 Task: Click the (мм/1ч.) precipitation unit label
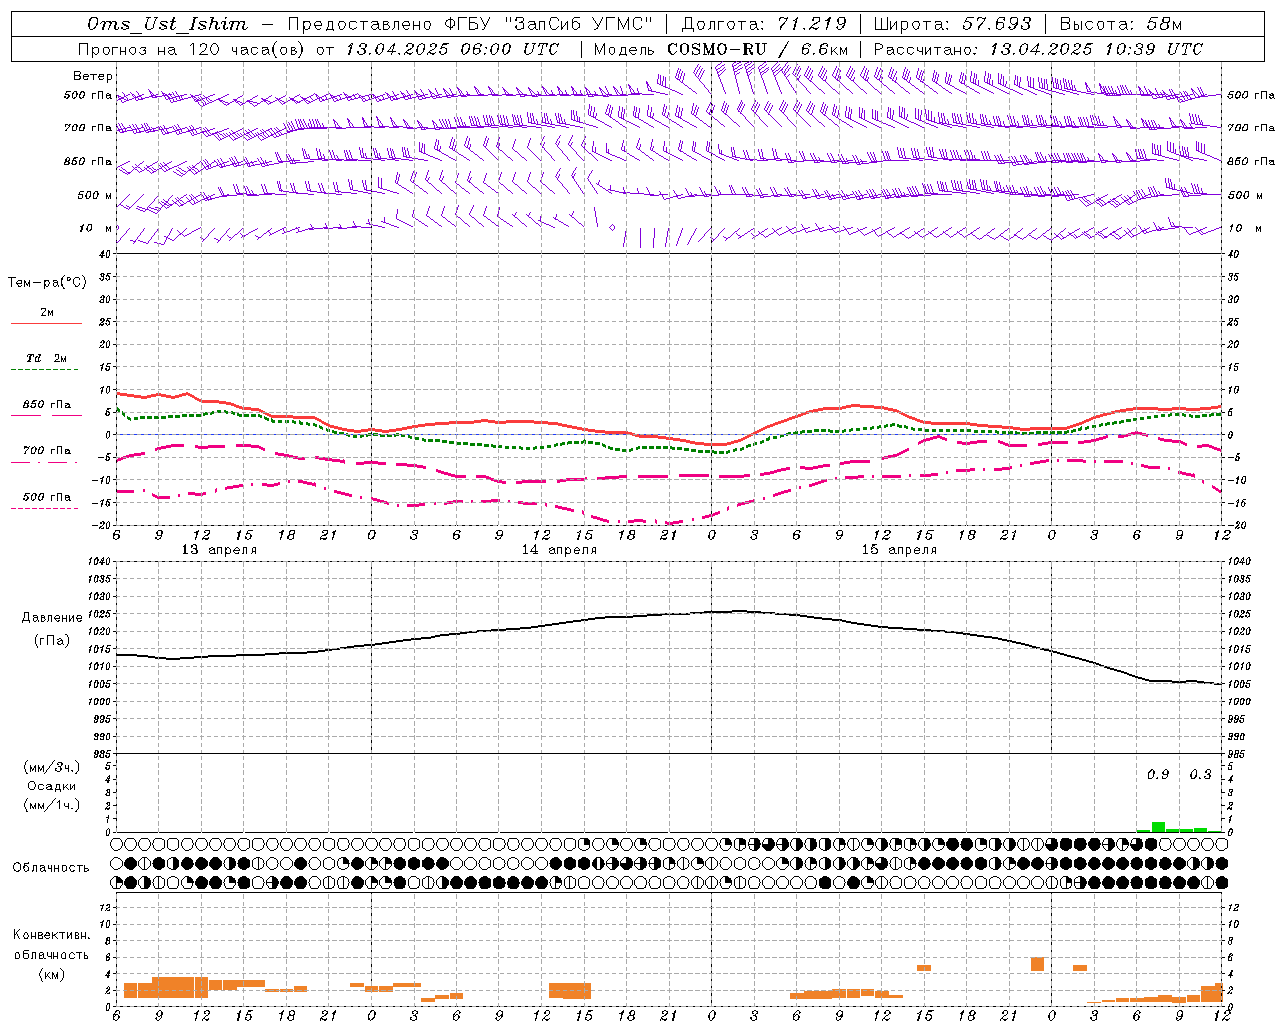[51, 806]
